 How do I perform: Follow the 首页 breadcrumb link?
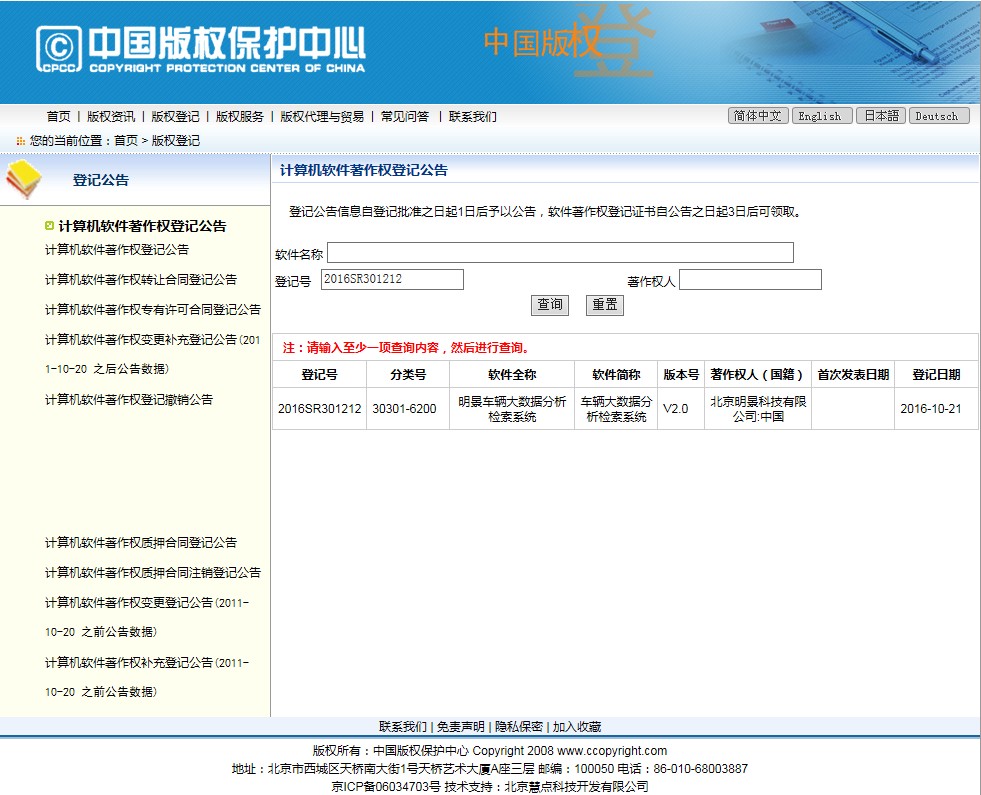126,141
